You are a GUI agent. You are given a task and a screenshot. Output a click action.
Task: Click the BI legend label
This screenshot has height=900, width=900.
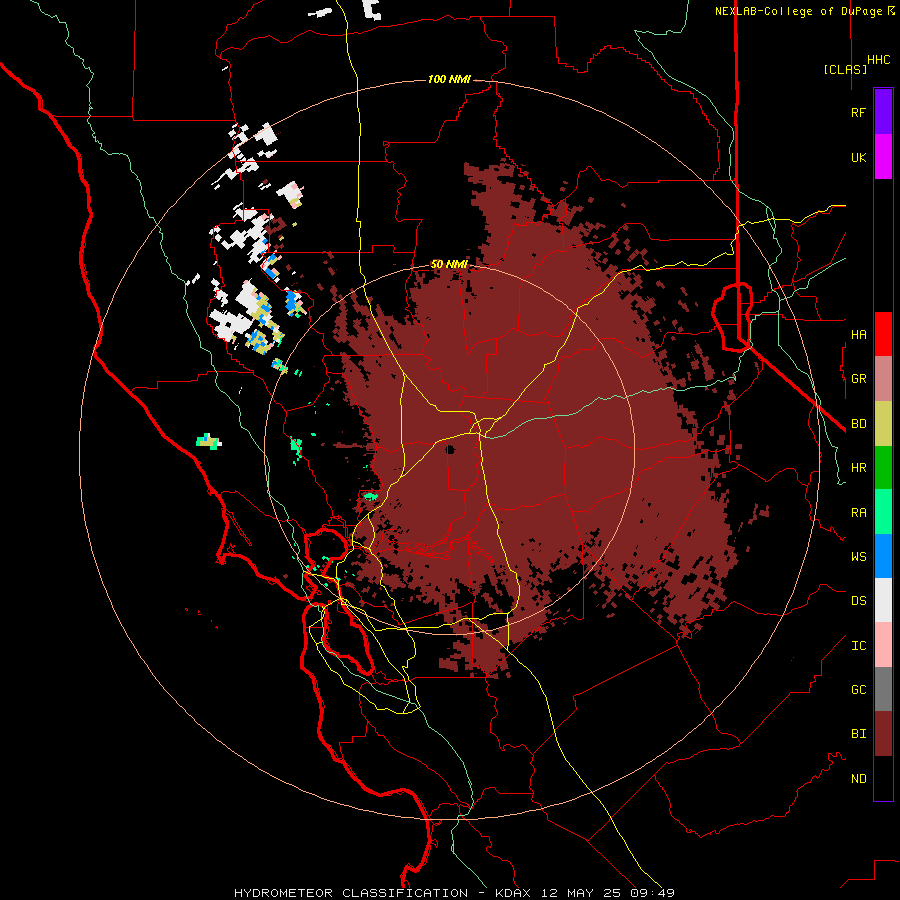coord(858,734)
